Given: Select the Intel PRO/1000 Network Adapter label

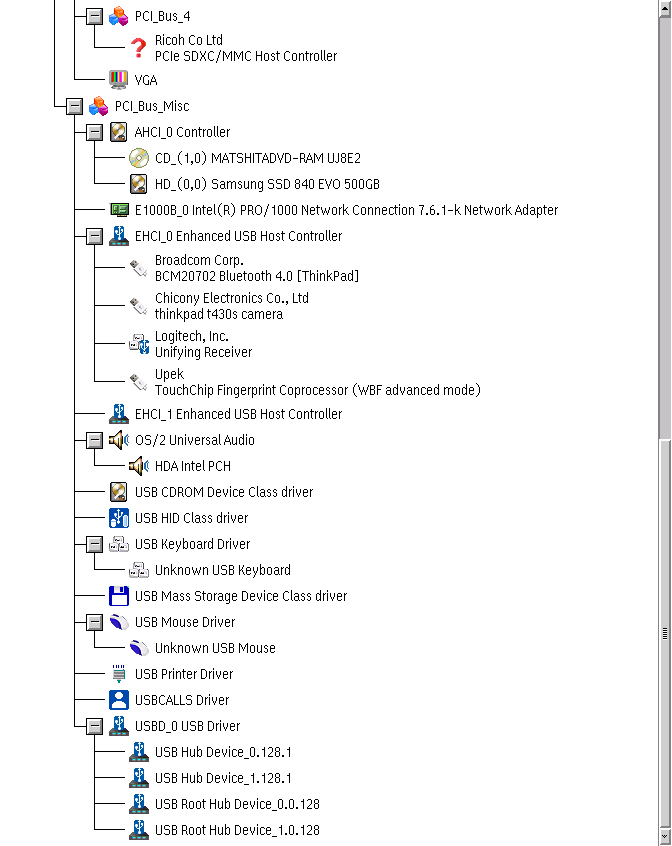Looking at the screenshot, I should [346, 210].
